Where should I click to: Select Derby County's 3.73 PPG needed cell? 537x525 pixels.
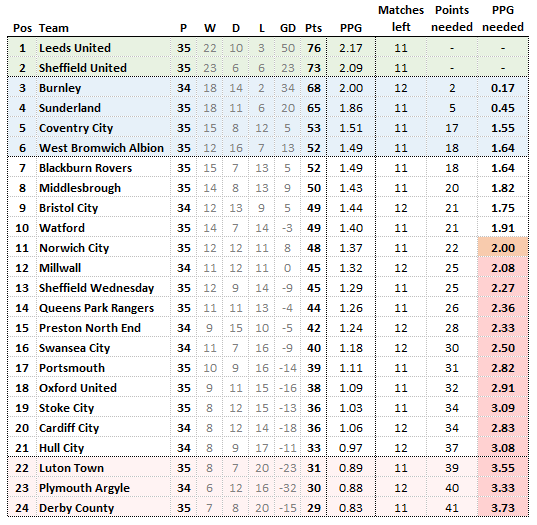point(503,508)
